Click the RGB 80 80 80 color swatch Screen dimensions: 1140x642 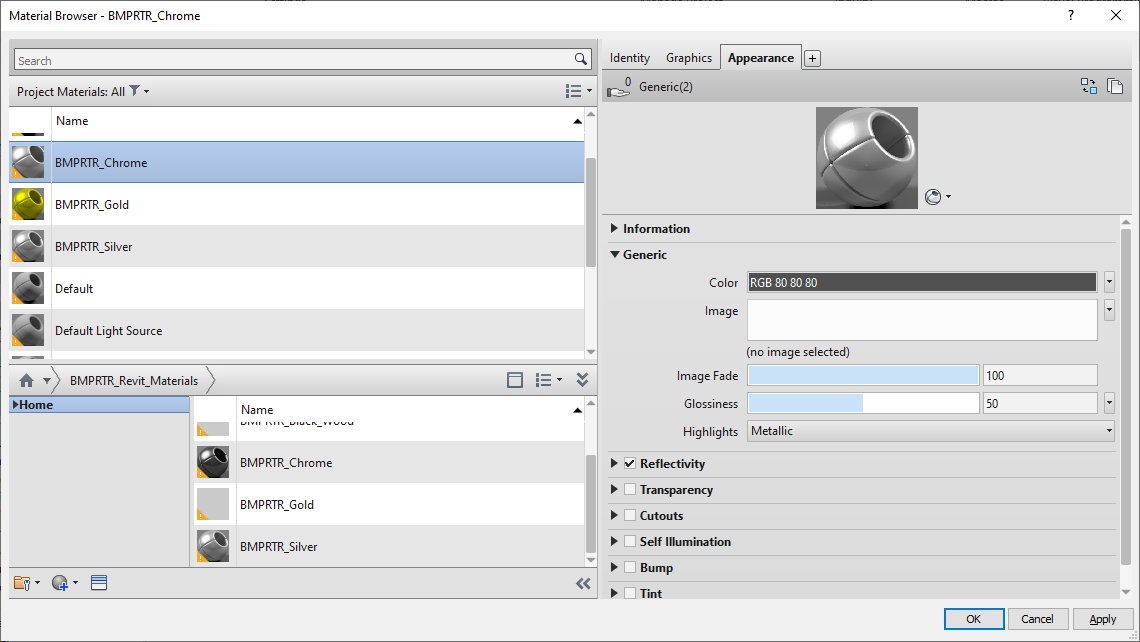point(922,282)
